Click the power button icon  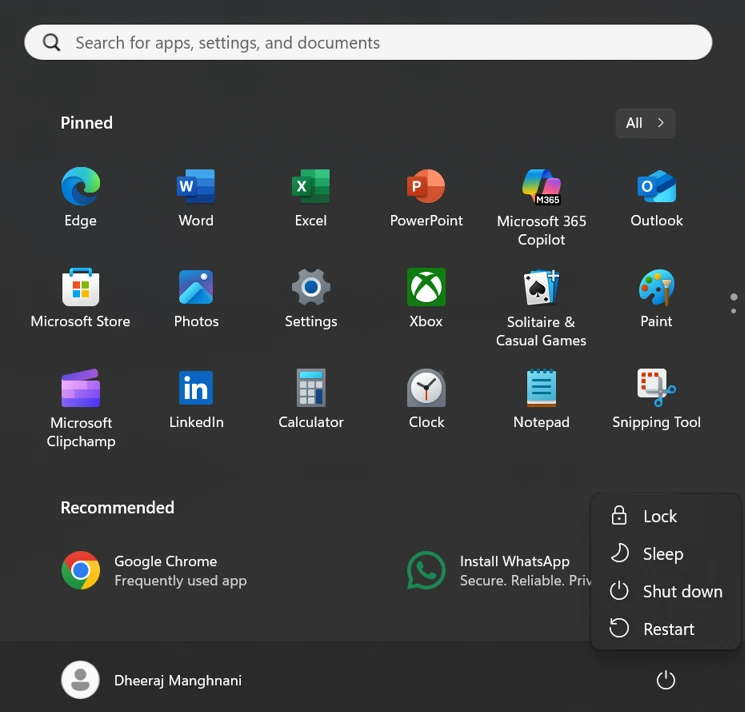pos(665,680)
